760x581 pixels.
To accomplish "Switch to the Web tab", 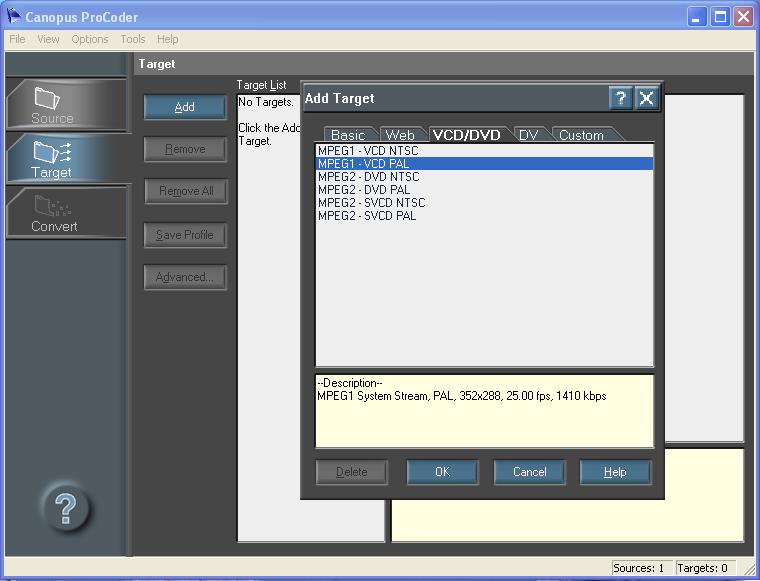I will 400,135.
